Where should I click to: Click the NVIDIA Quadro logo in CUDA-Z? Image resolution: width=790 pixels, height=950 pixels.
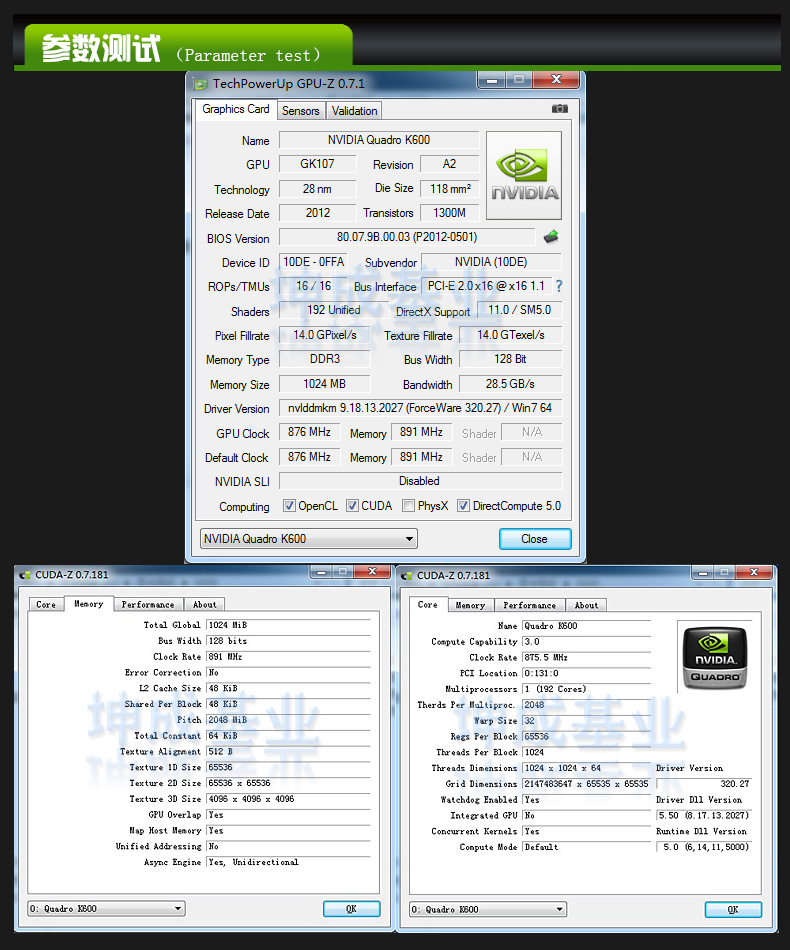click(713, 656)
